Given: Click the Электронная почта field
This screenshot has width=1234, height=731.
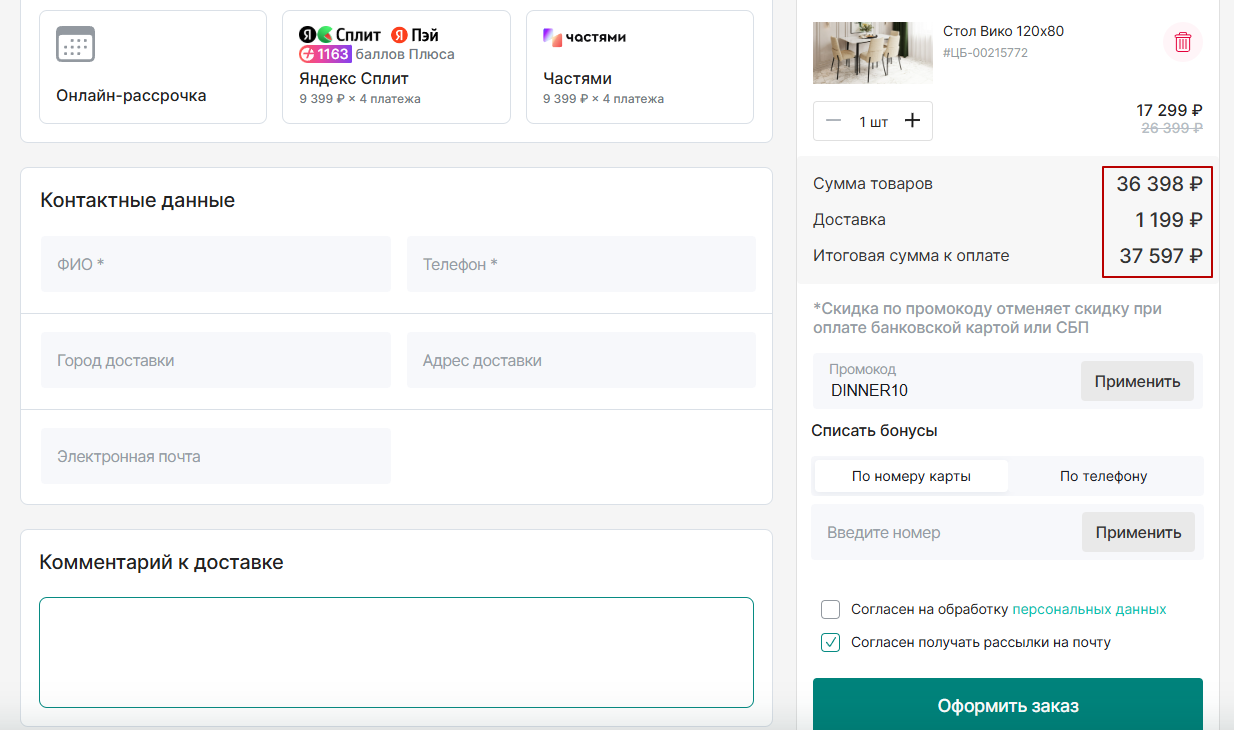Looking at the screenshot, I should [215, 456].
